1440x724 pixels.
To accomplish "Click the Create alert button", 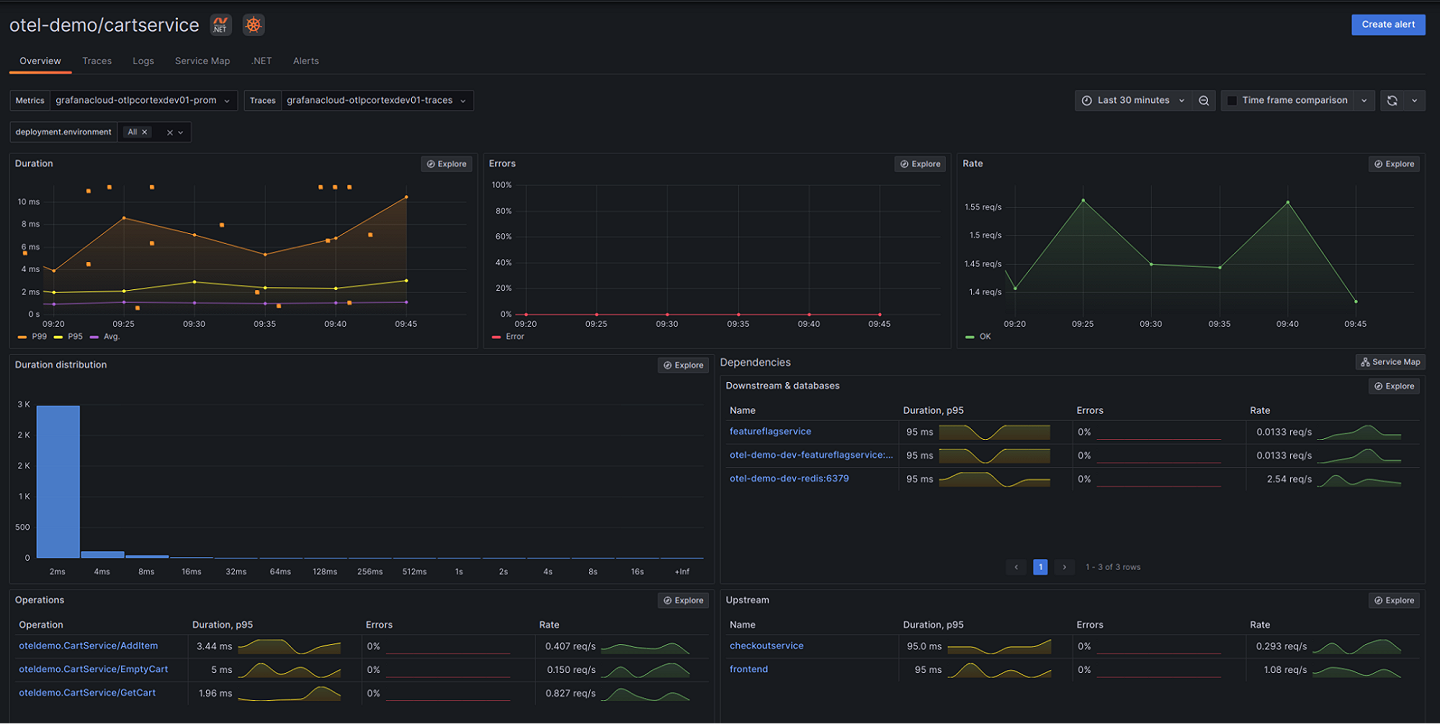I will click(x=1388, y=24).
